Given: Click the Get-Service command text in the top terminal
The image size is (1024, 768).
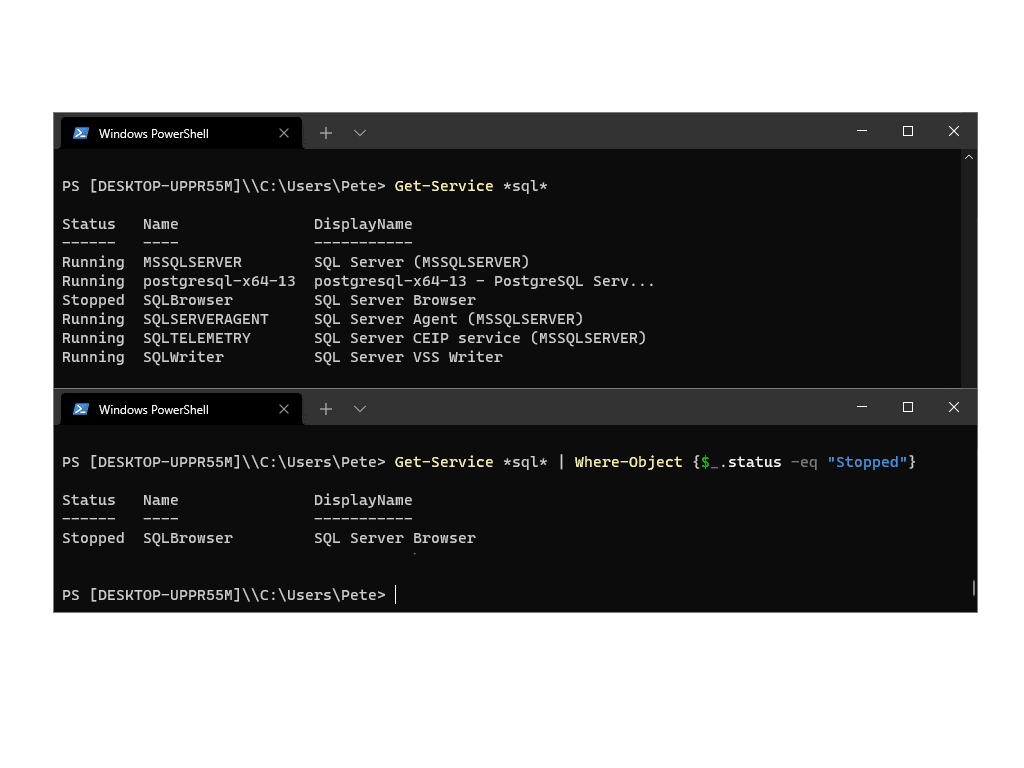Looking at the screenshot, I should 443,185.
